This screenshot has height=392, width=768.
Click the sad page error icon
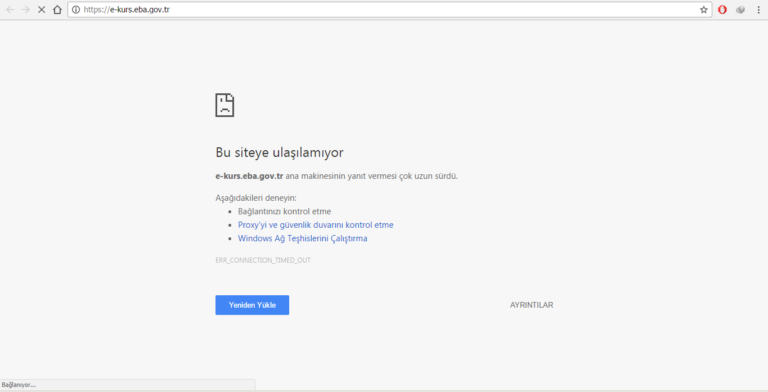pos(225,105)
